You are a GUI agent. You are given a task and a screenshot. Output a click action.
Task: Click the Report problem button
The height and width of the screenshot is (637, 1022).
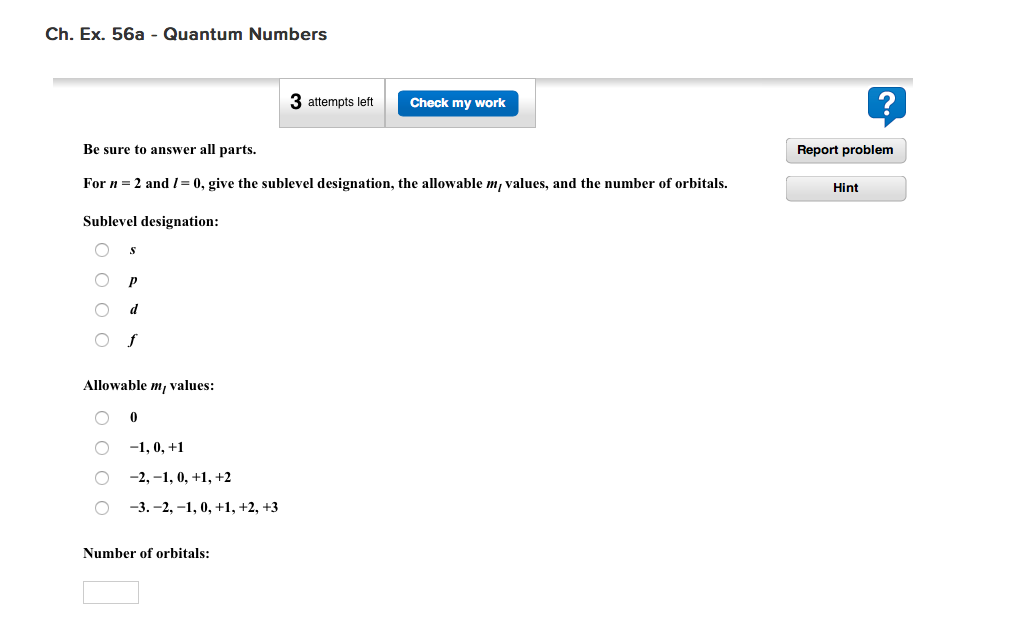tap(845, 150)
